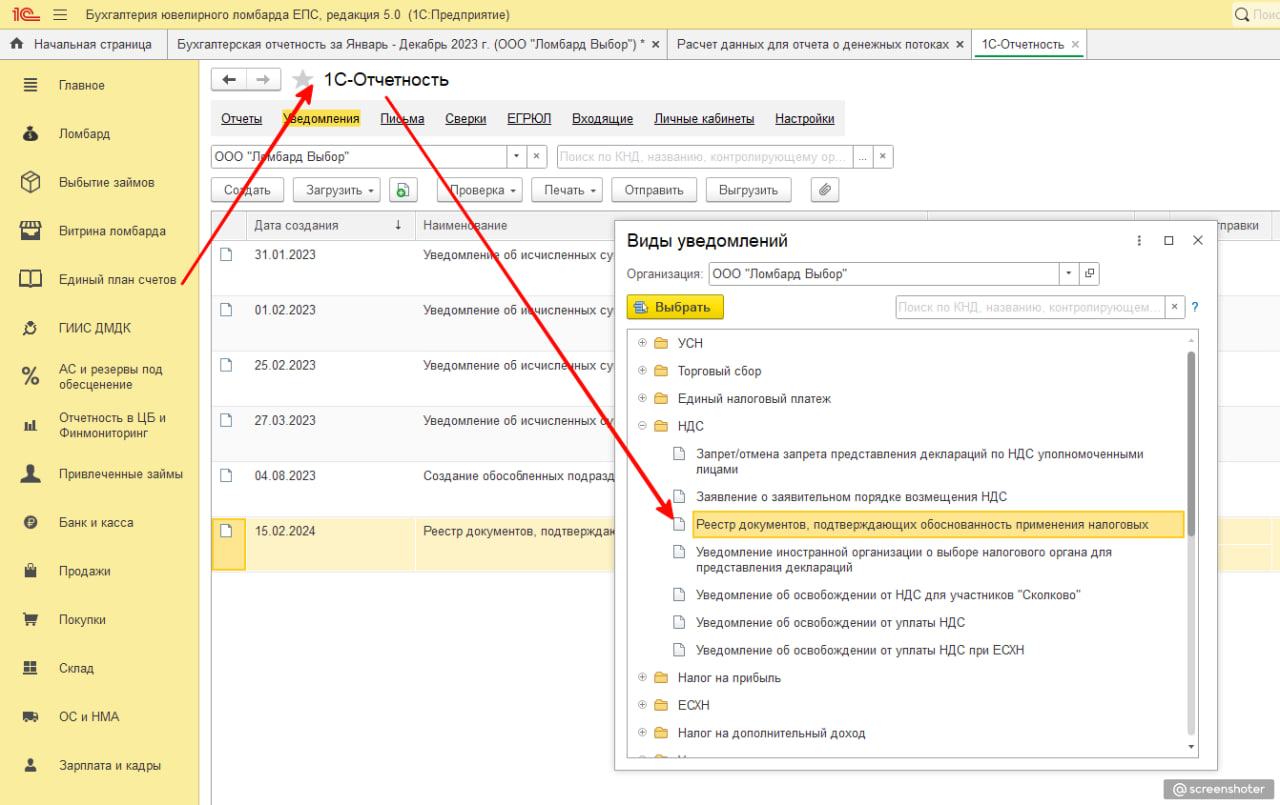Click the yellow Выбрать button
Screen dimensions: 1280x805
coord(675,307)
